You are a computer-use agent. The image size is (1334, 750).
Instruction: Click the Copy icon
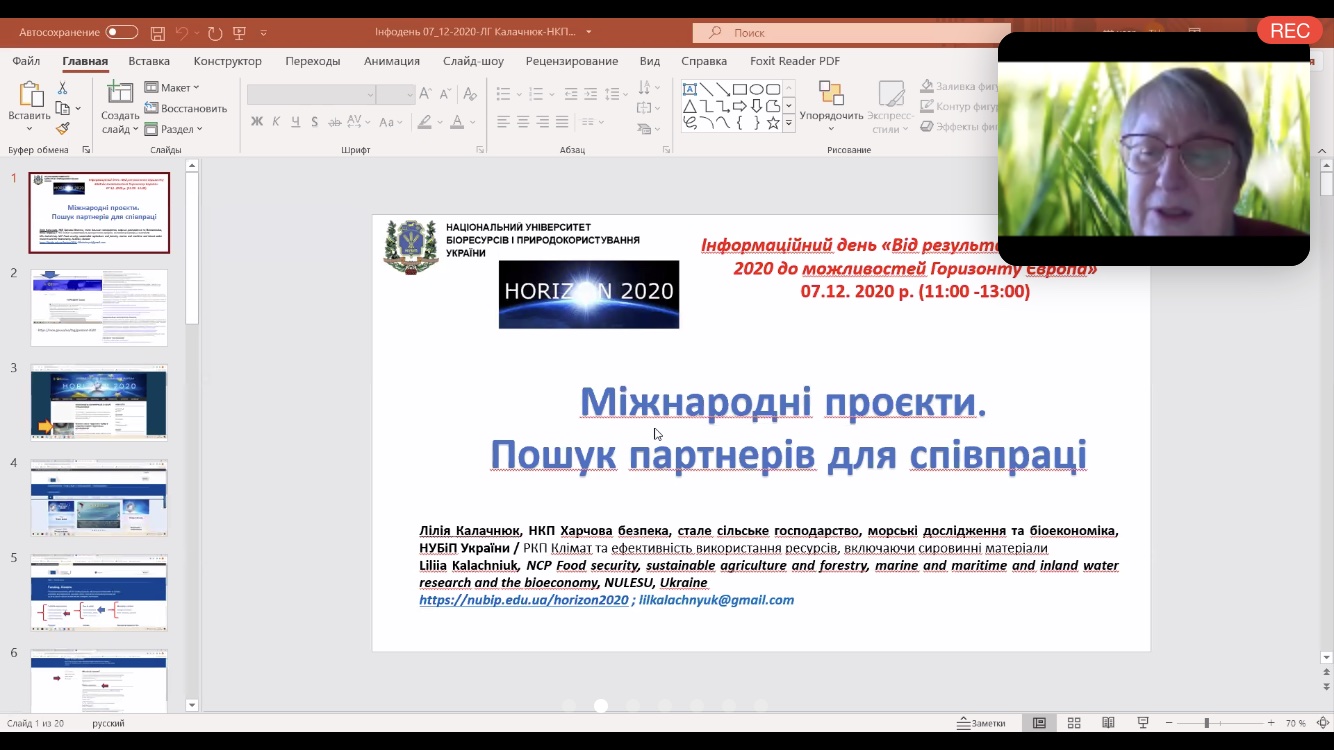pos(63,108)
